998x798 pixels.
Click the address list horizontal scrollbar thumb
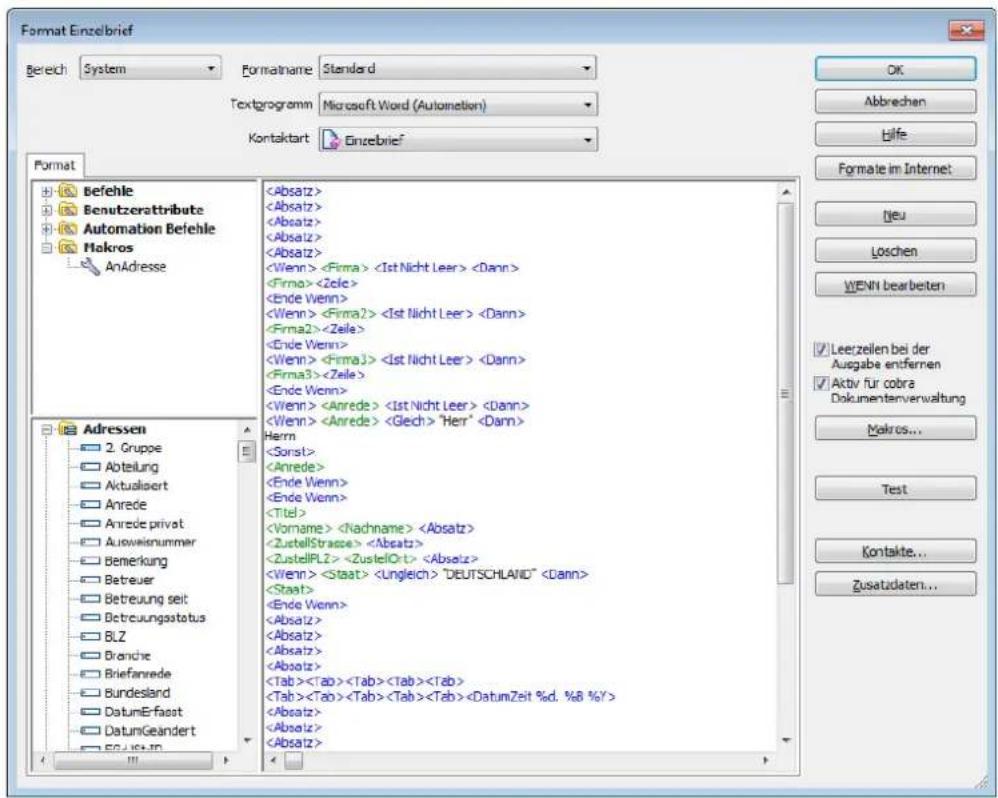(x=133, y=760)
